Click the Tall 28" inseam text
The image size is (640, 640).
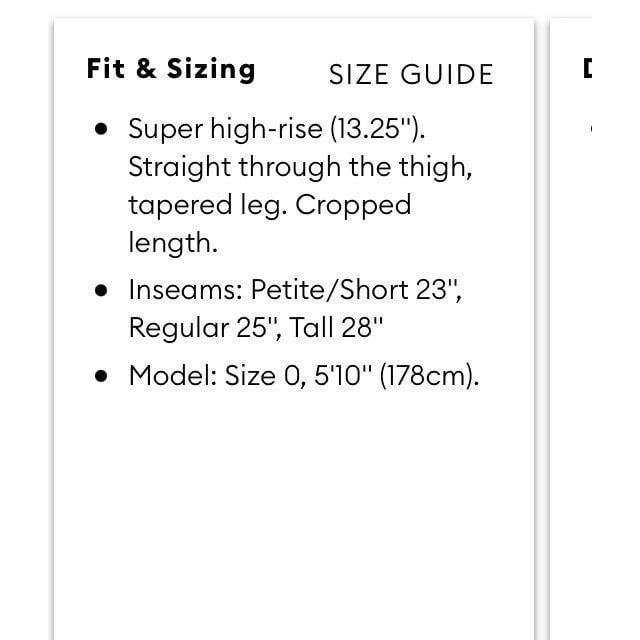[336, 327]
